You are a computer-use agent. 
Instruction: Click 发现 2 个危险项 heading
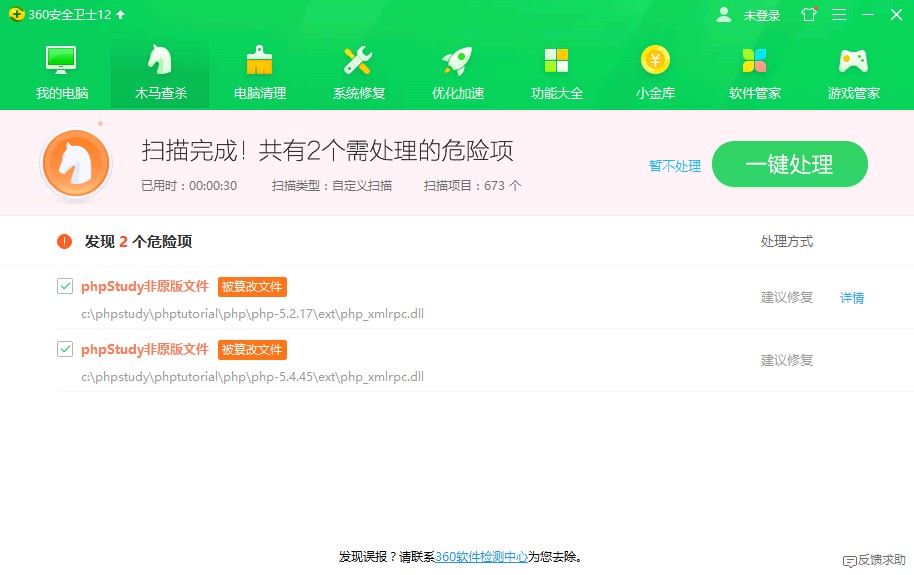tap(138, 241)
